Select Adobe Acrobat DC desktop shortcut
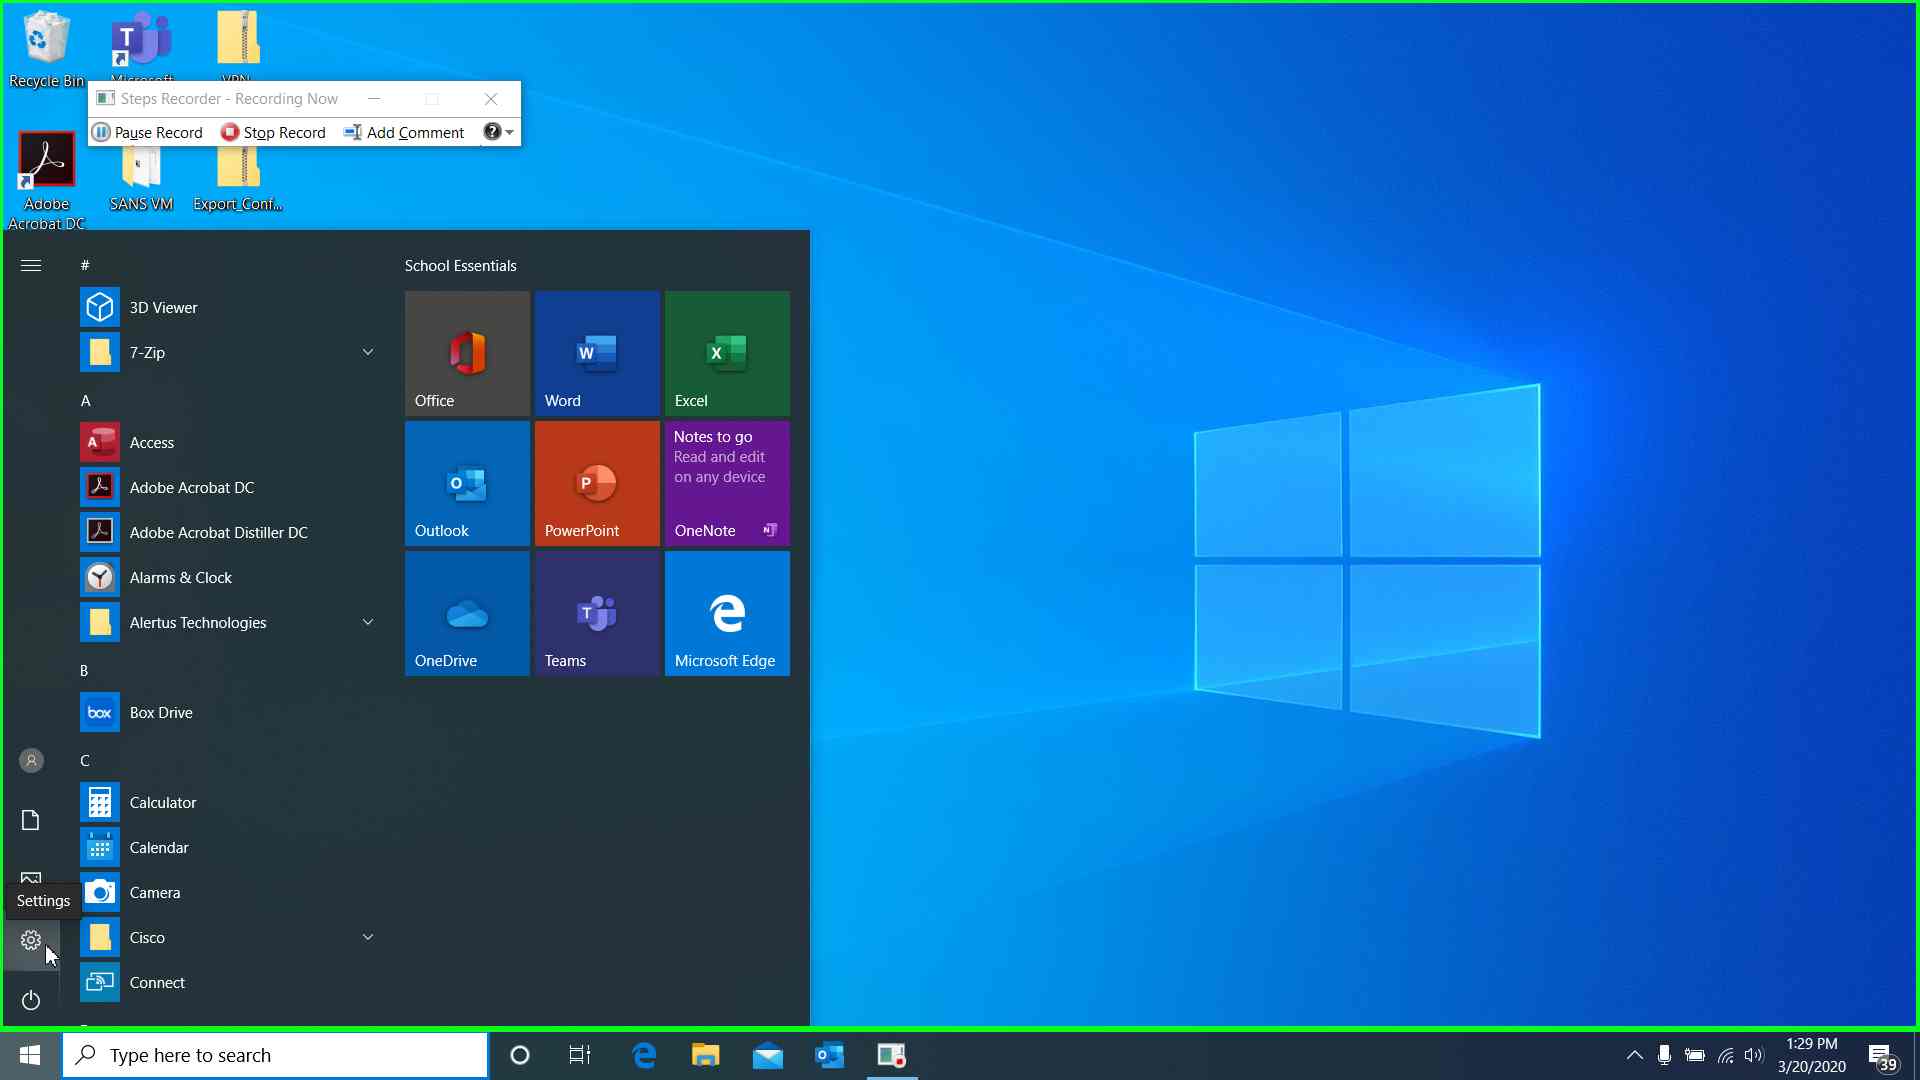The image size is (1920, 1080). point(46,182)
